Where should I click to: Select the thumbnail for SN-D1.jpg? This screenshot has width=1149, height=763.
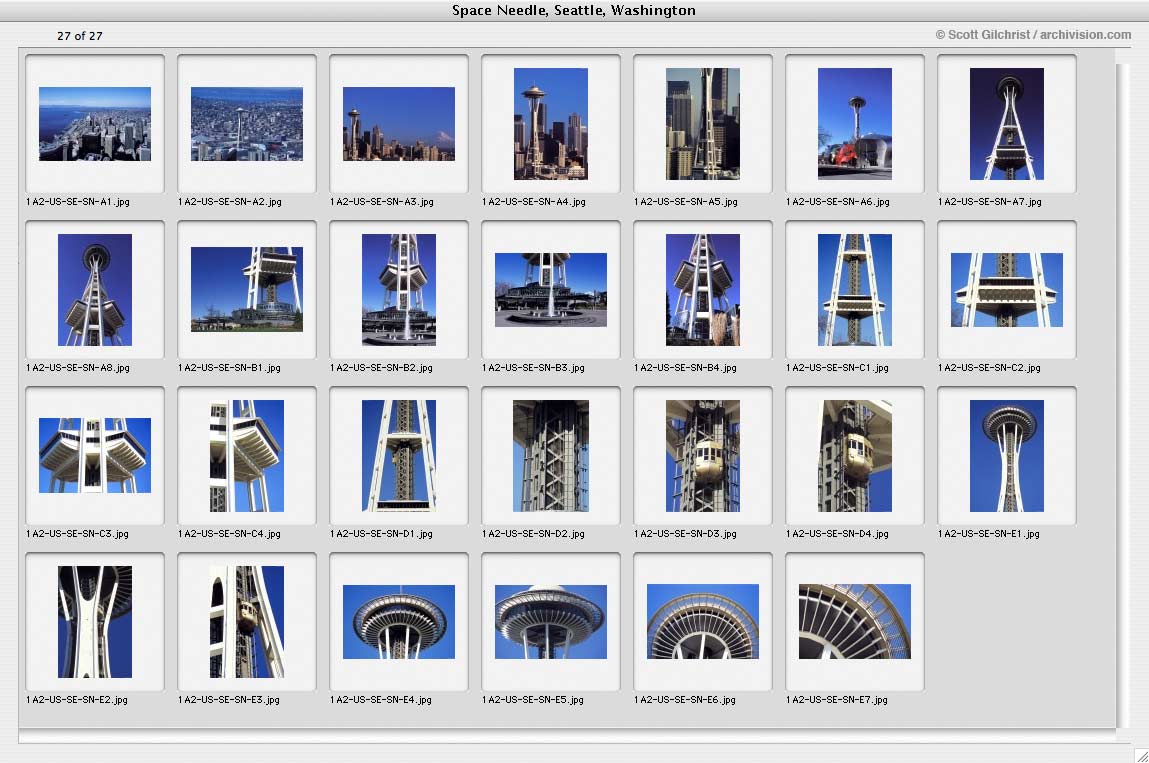click(399, 456)
